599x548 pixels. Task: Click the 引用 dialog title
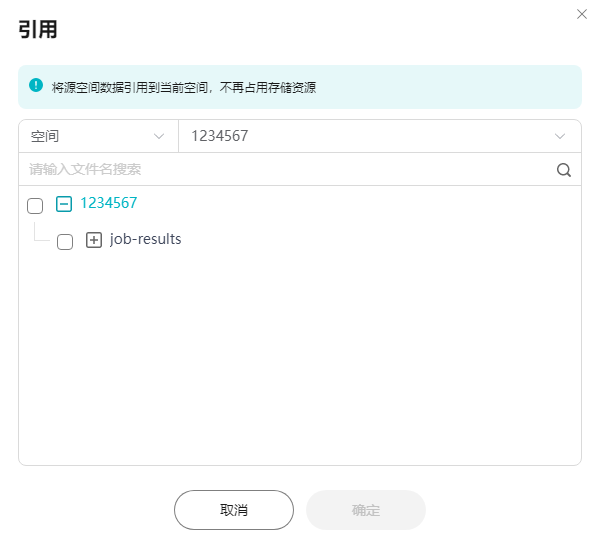coord(38,29)
